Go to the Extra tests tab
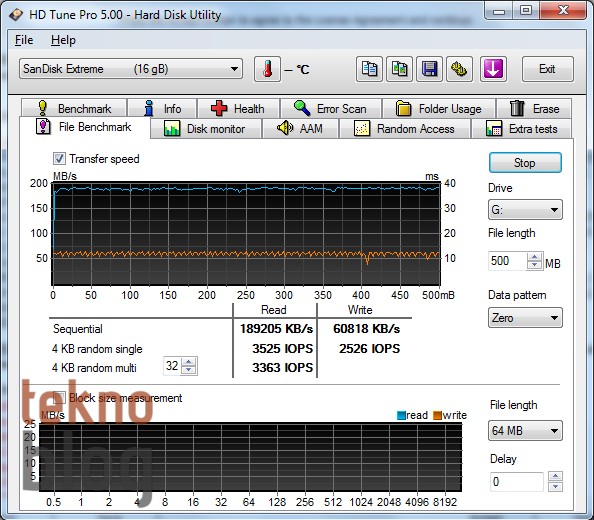 click(x=522, y=129)
